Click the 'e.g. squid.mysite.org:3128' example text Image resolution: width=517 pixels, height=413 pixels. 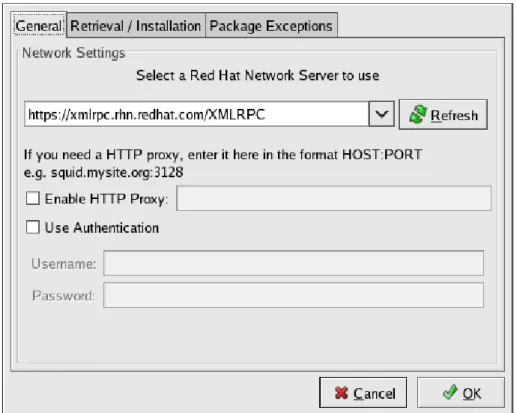tap(103, 173)
